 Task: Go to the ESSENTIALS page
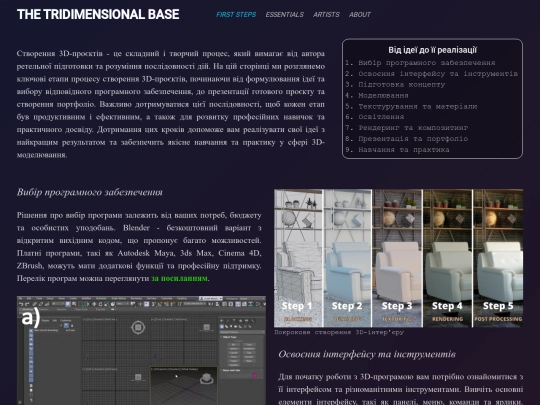click(284, 14)
